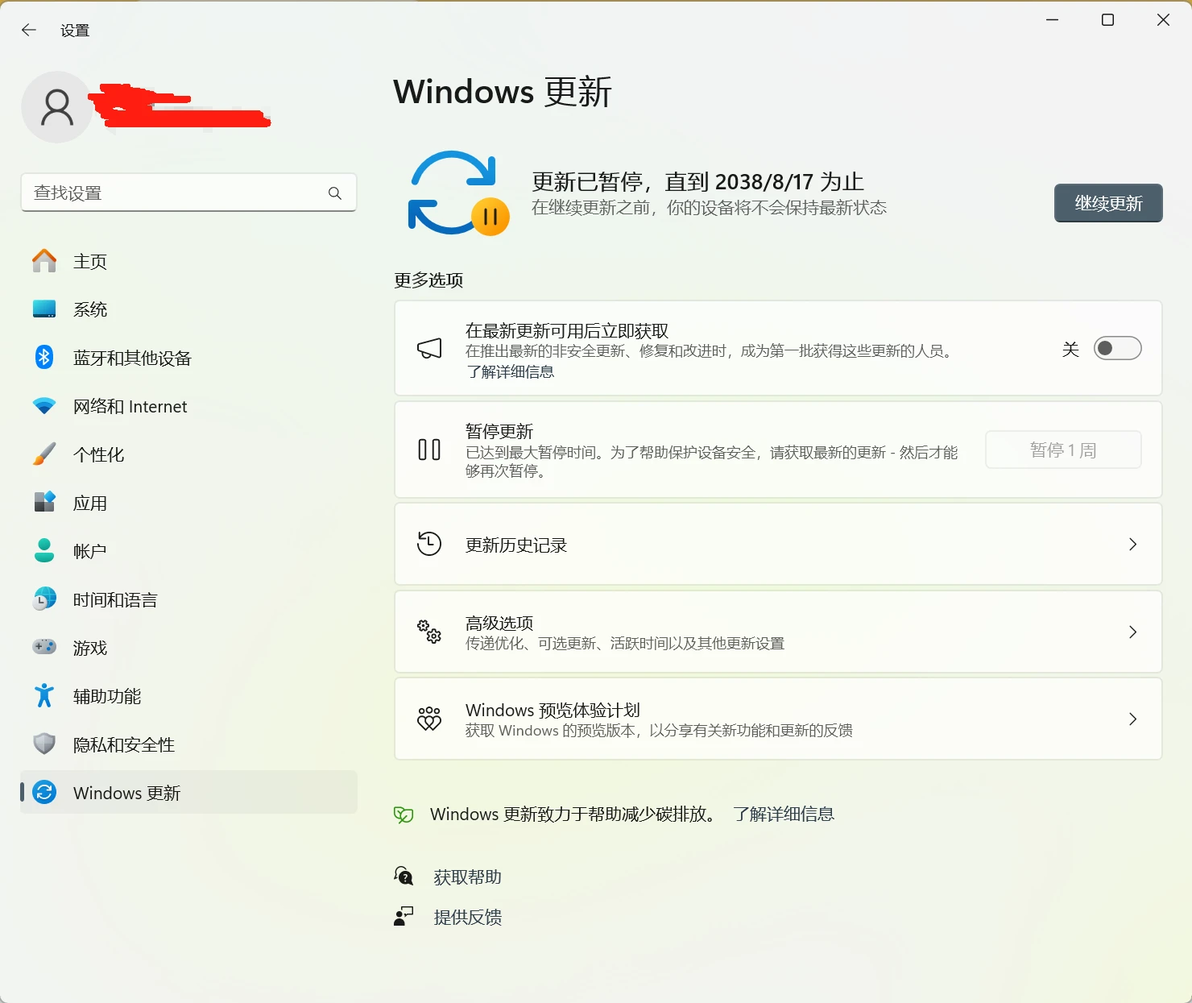The width and height of the screenshot is (1192, 1003).
Task: Click the green leaf carbon icon
Action: 404,815
